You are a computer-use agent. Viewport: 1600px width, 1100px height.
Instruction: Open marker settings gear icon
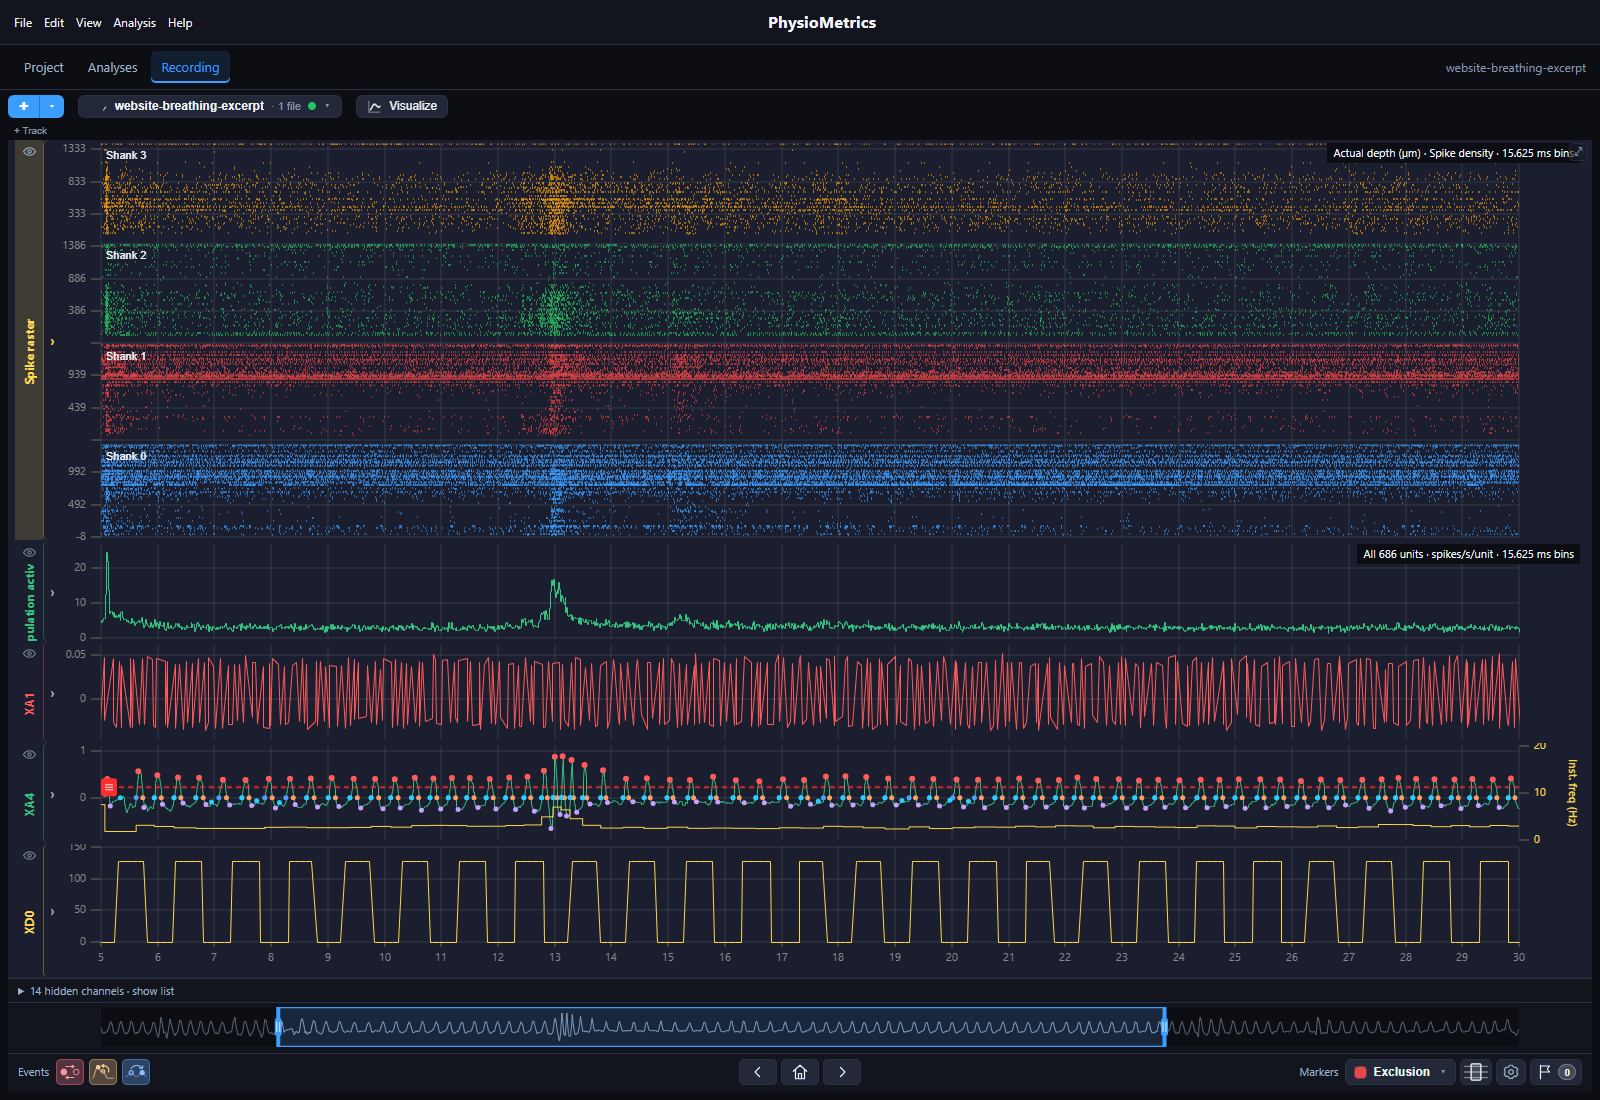tap(1511, 1072)
